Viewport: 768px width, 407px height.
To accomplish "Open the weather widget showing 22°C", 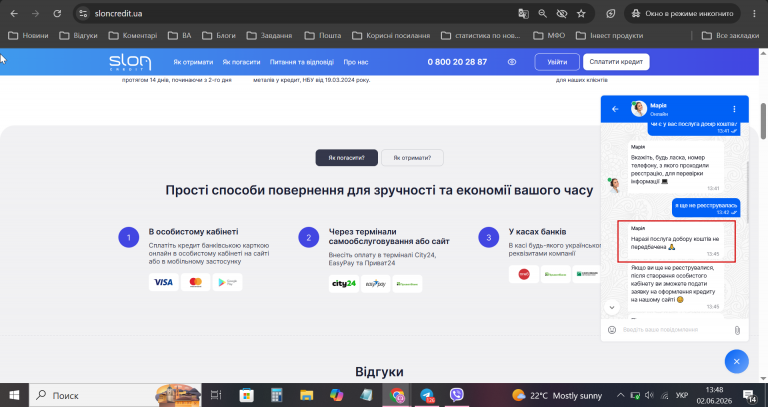I will (x=557, y=395).
